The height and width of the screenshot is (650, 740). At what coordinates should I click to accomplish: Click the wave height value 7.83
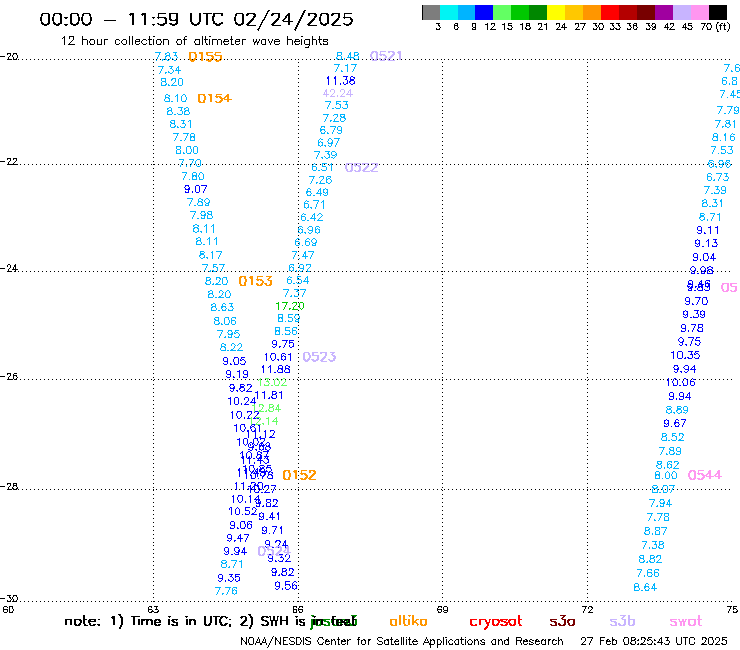click(x=166, y=57)
